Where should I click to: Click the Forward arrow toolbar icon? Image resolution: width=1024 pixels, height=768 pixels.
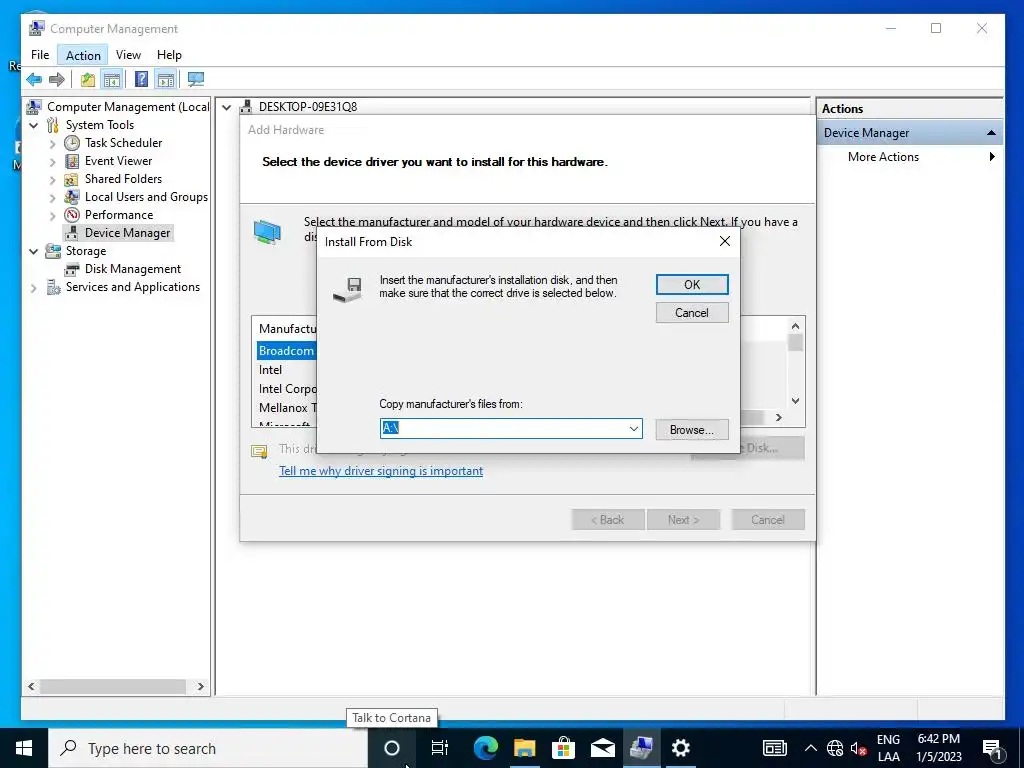point(57,80)
